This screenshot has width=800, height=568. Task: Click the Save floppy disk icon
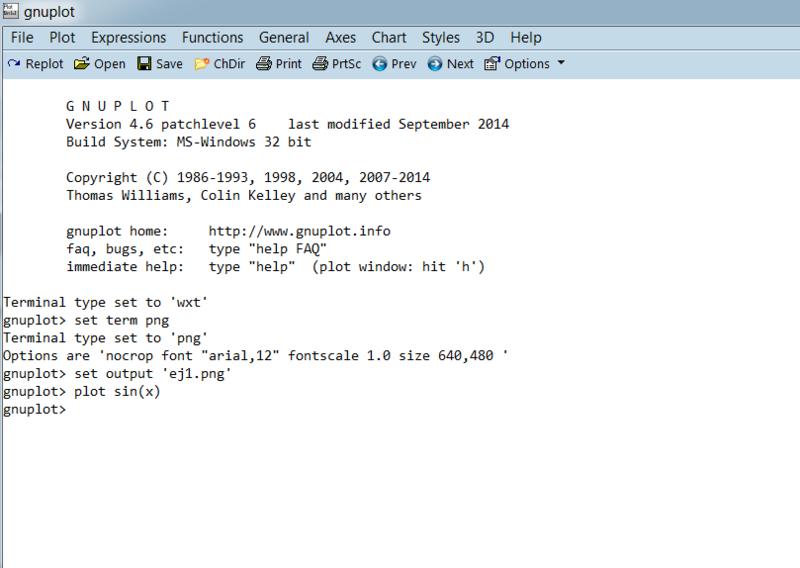coord(144,64)
